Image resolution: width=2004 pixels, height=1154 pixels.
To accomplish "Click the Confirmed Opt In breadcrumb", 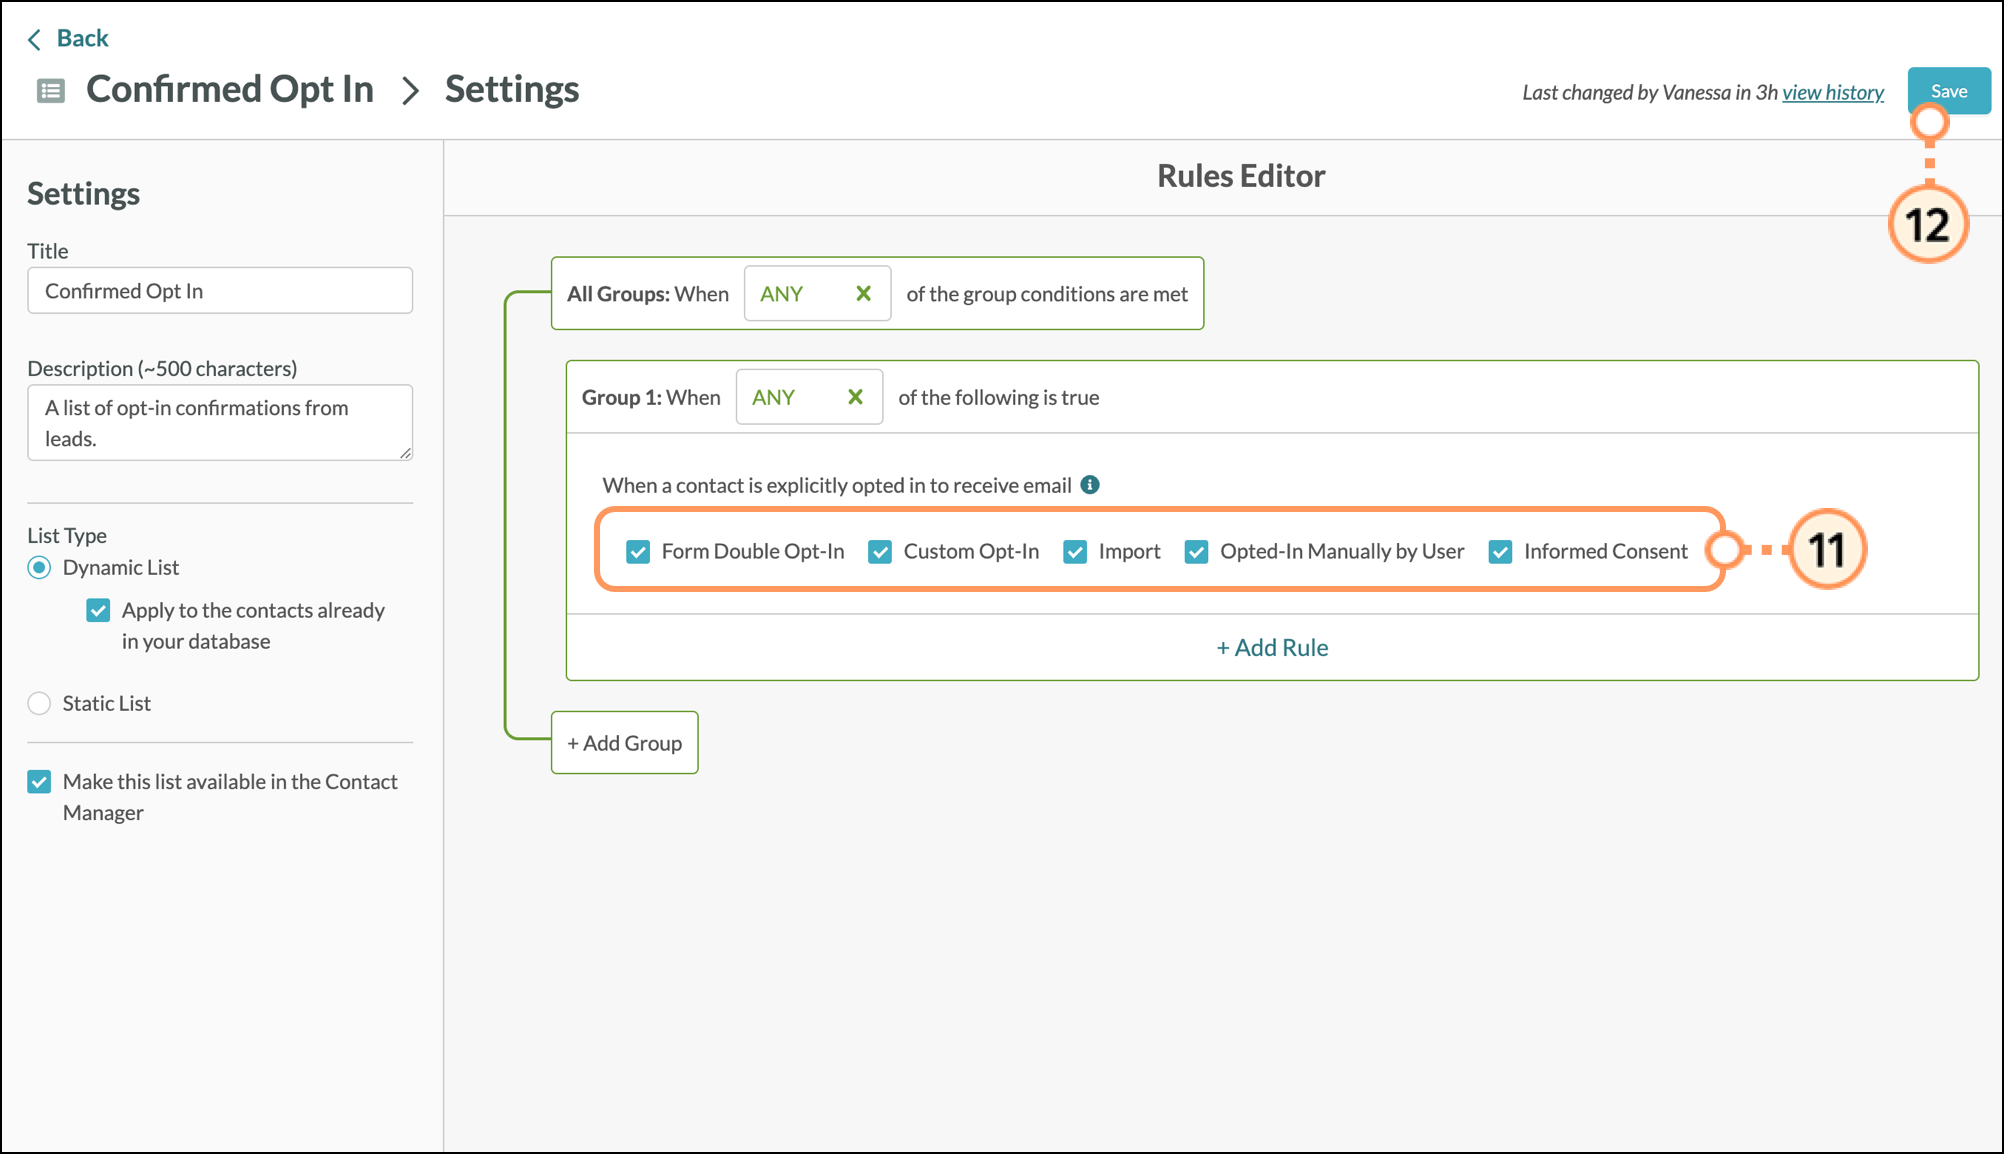I will click(229, 90).
